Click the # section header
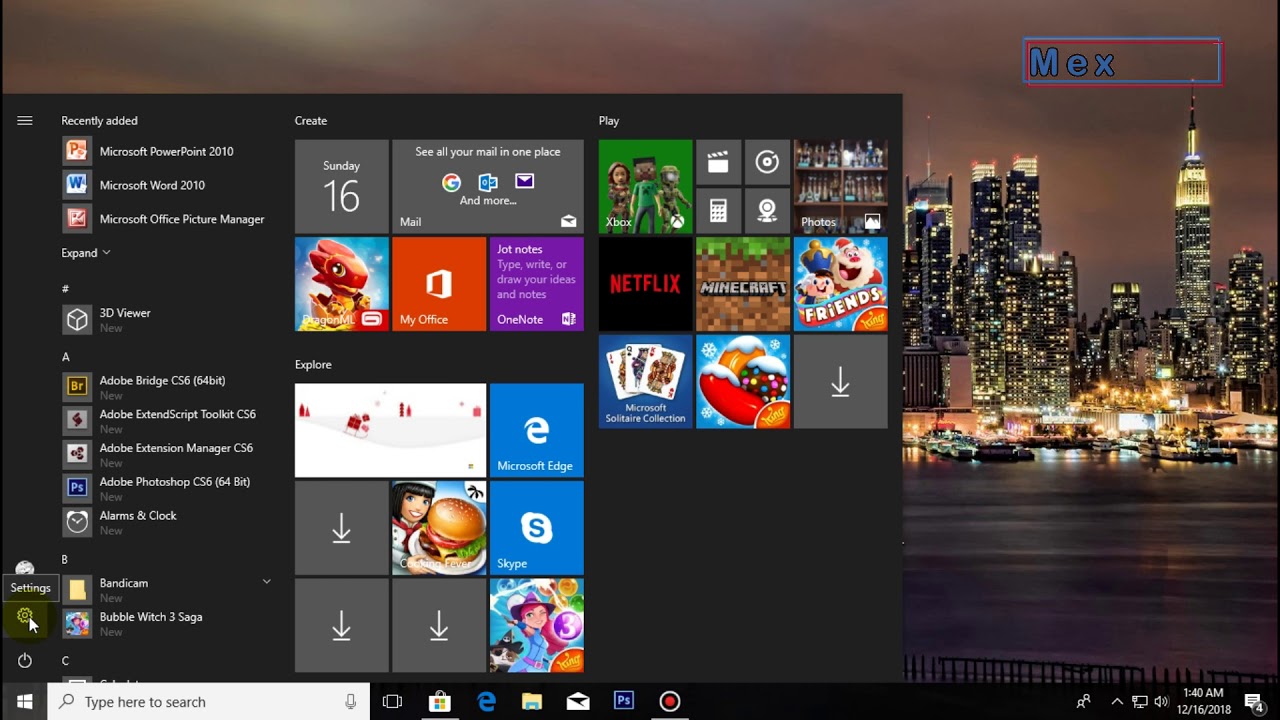Image resolution: width=1280 pixels, height=720 pixels. 66,289
